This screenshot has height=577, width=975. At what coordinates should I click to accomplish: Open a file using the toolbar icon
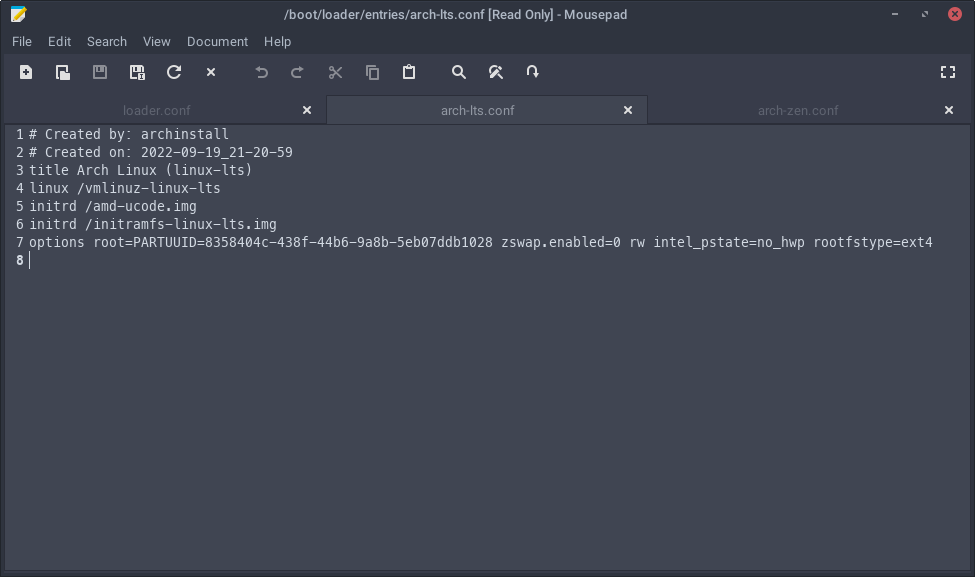(x=62, y=72)
